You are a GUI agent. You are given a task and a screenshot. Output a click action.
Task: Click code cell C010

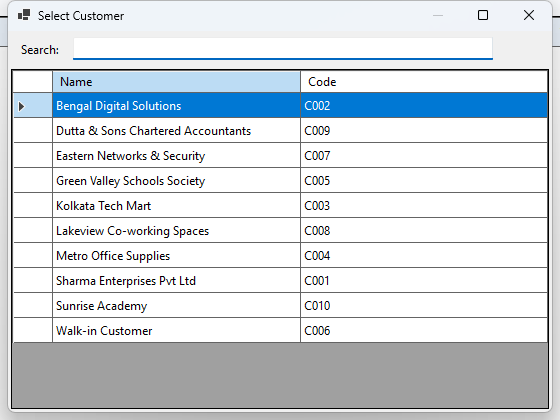pos(424,306)
